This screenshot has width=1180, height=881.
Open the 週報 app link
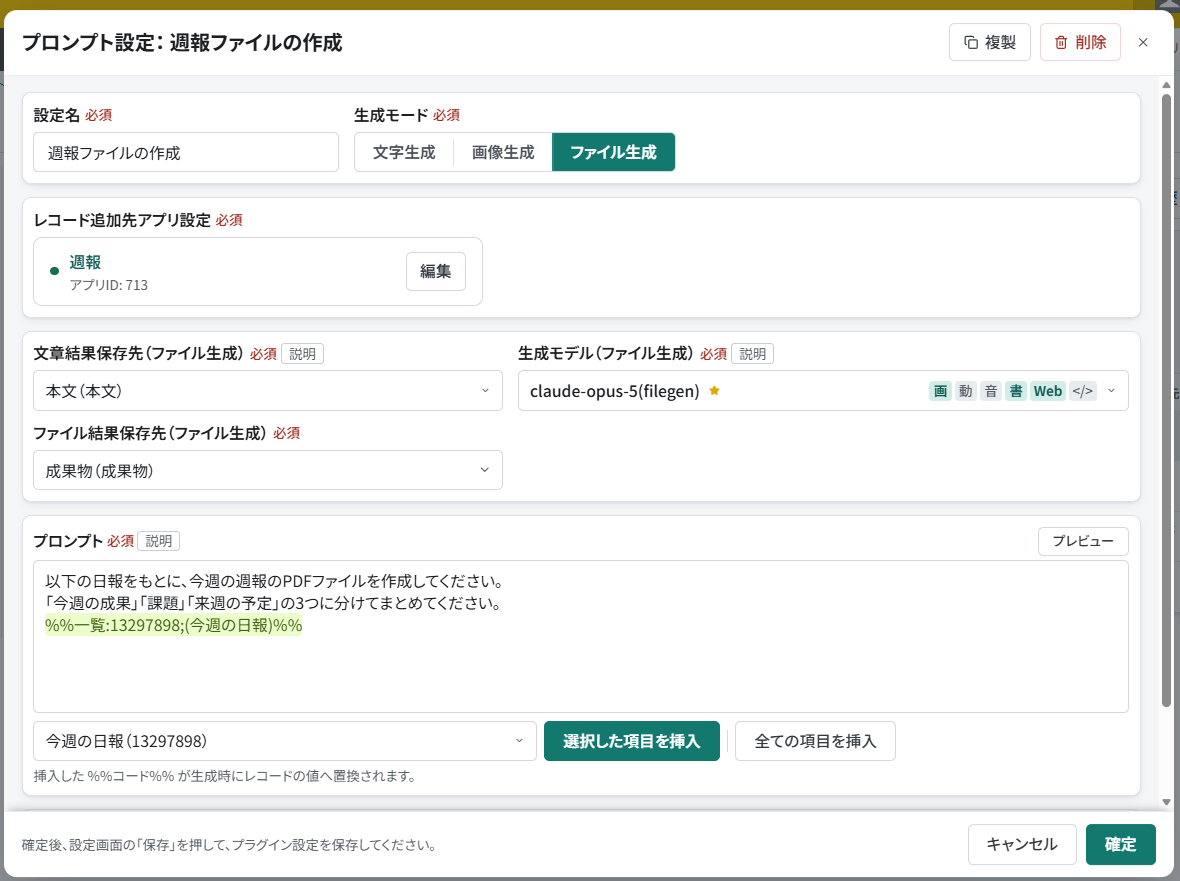point(85,262)
